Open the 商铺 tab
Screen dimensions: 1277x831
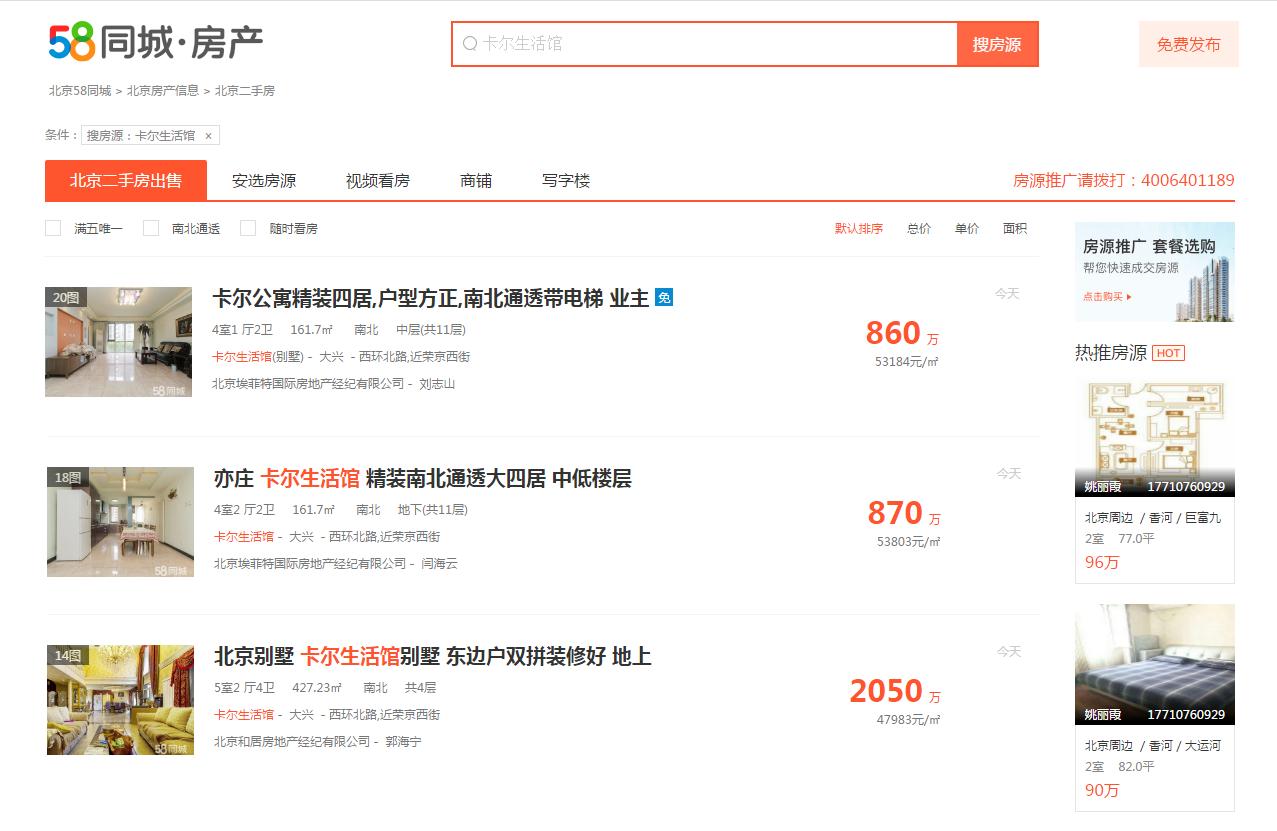click(475, 180)
